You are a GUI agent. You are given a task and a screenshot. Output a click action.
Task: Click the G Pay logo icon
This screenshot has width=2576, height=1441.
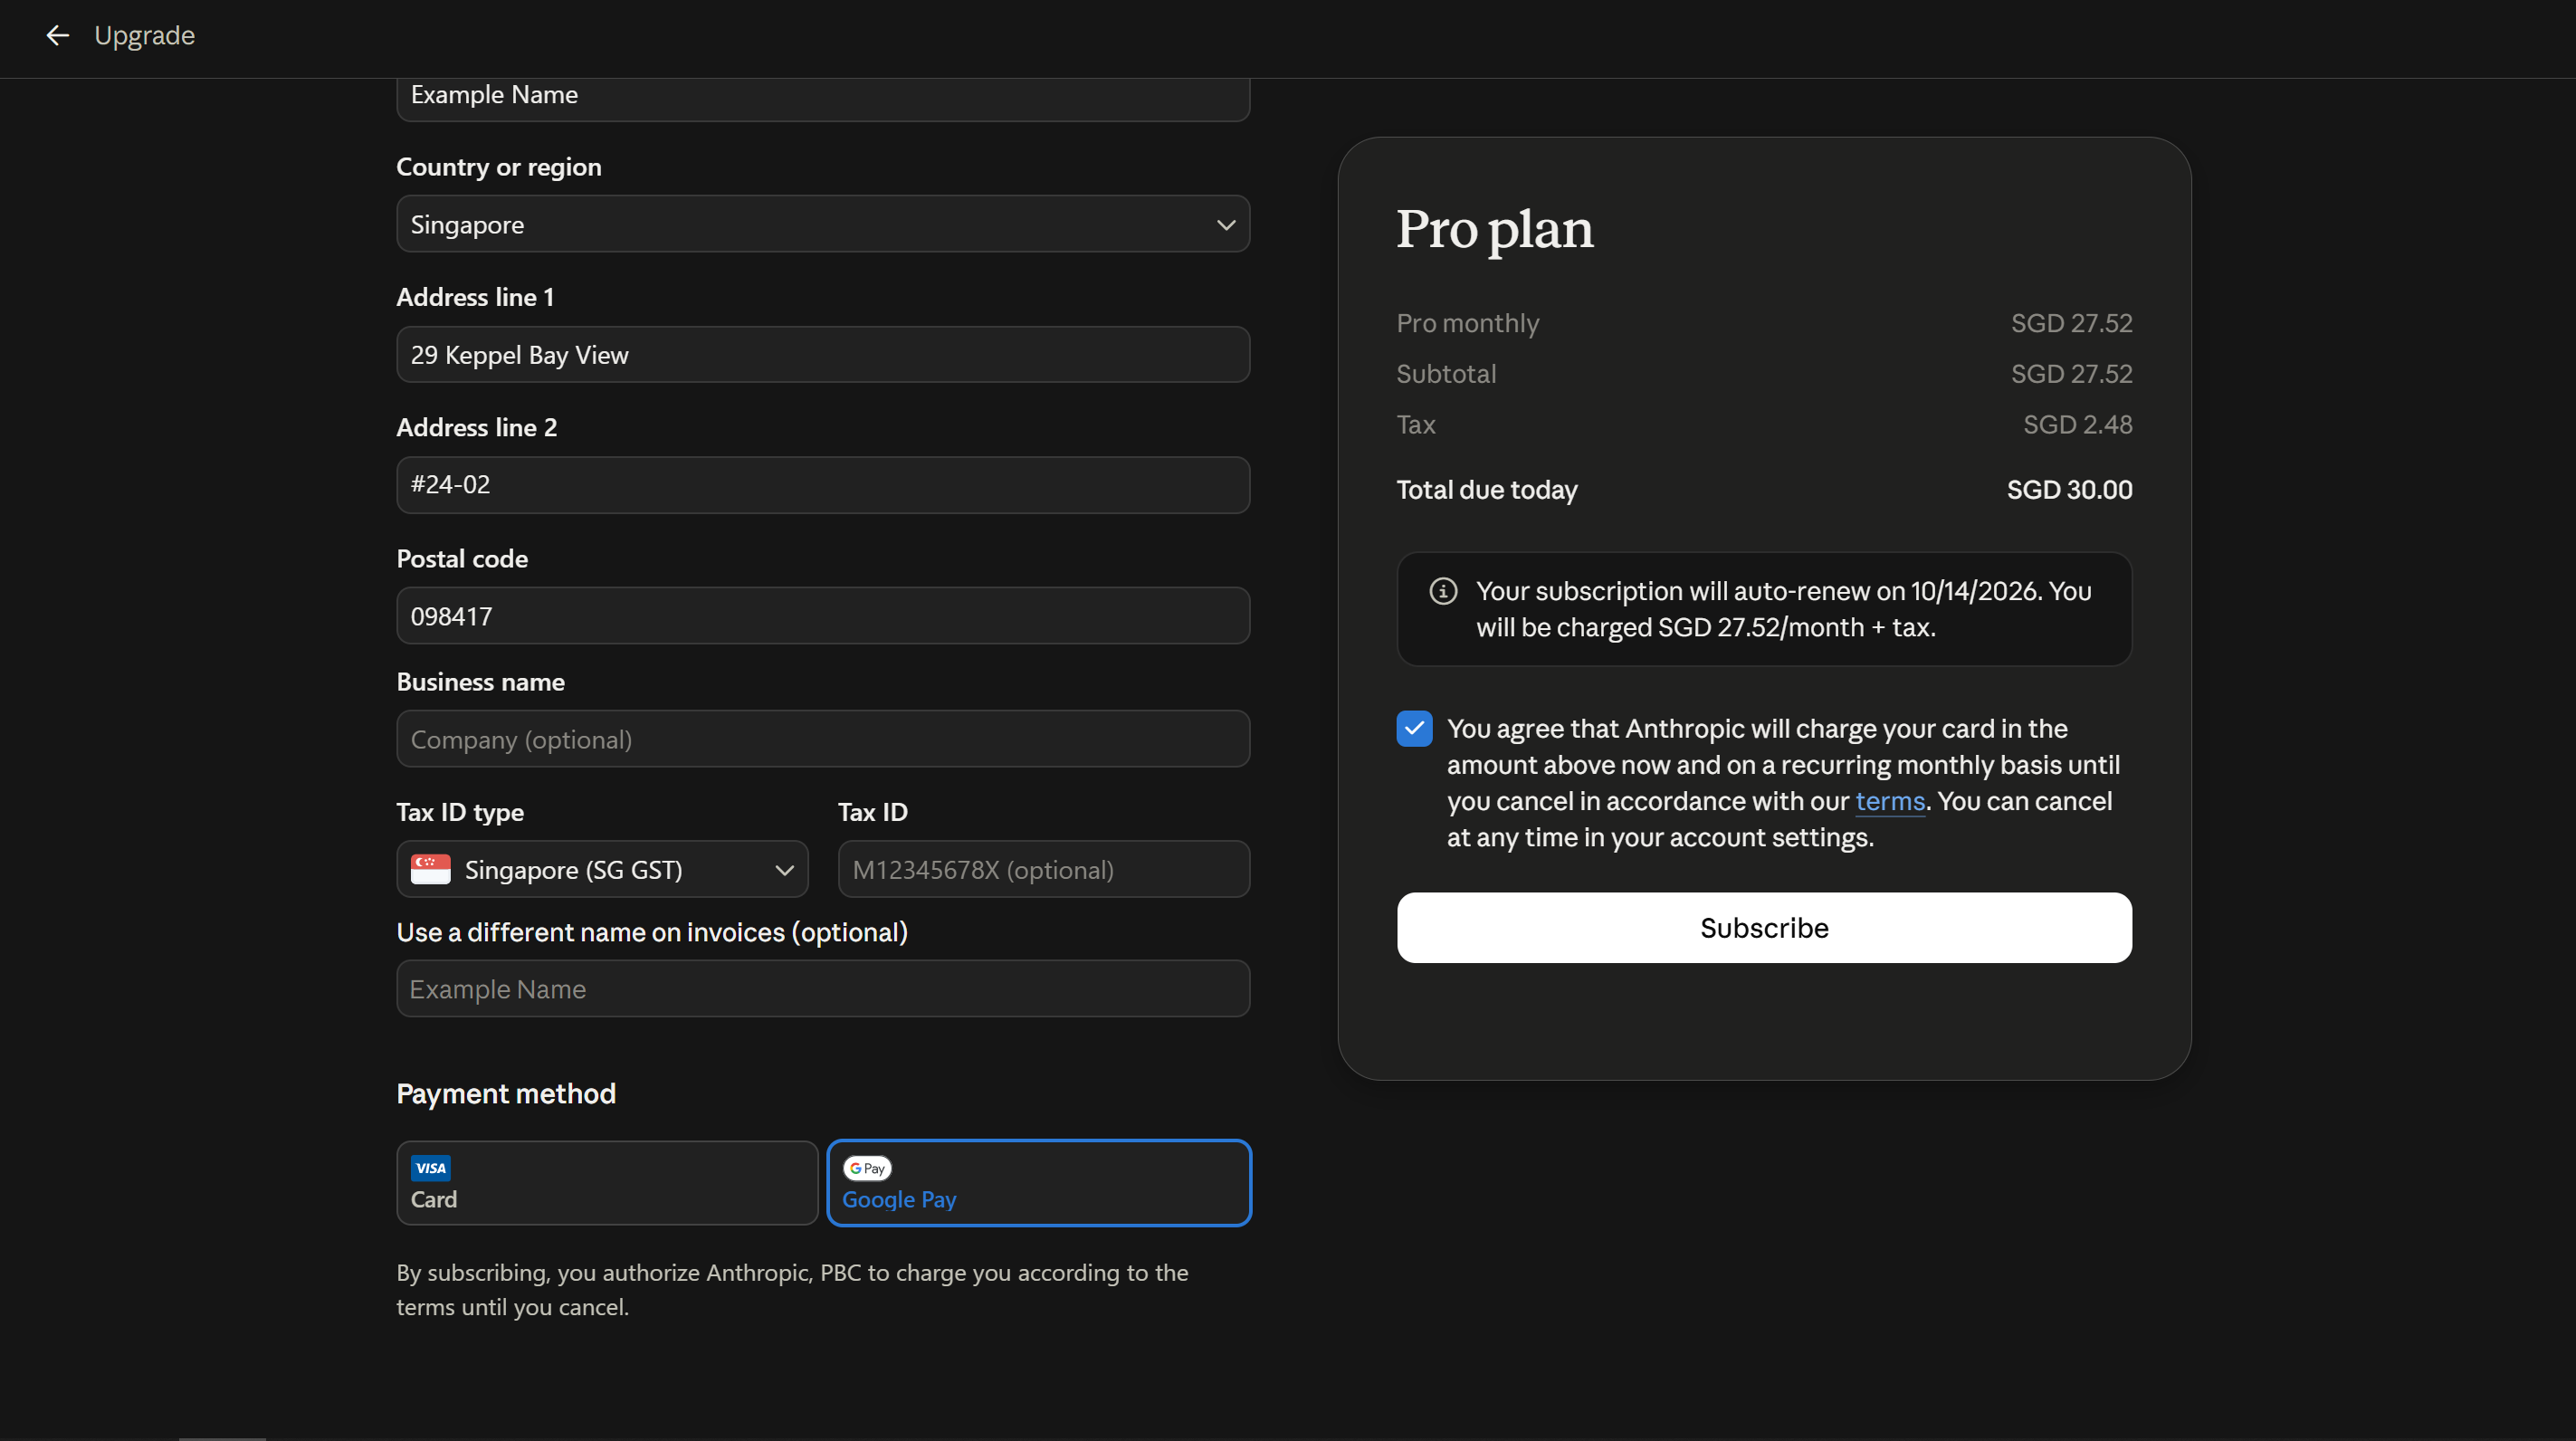[x=867, y=1168]
